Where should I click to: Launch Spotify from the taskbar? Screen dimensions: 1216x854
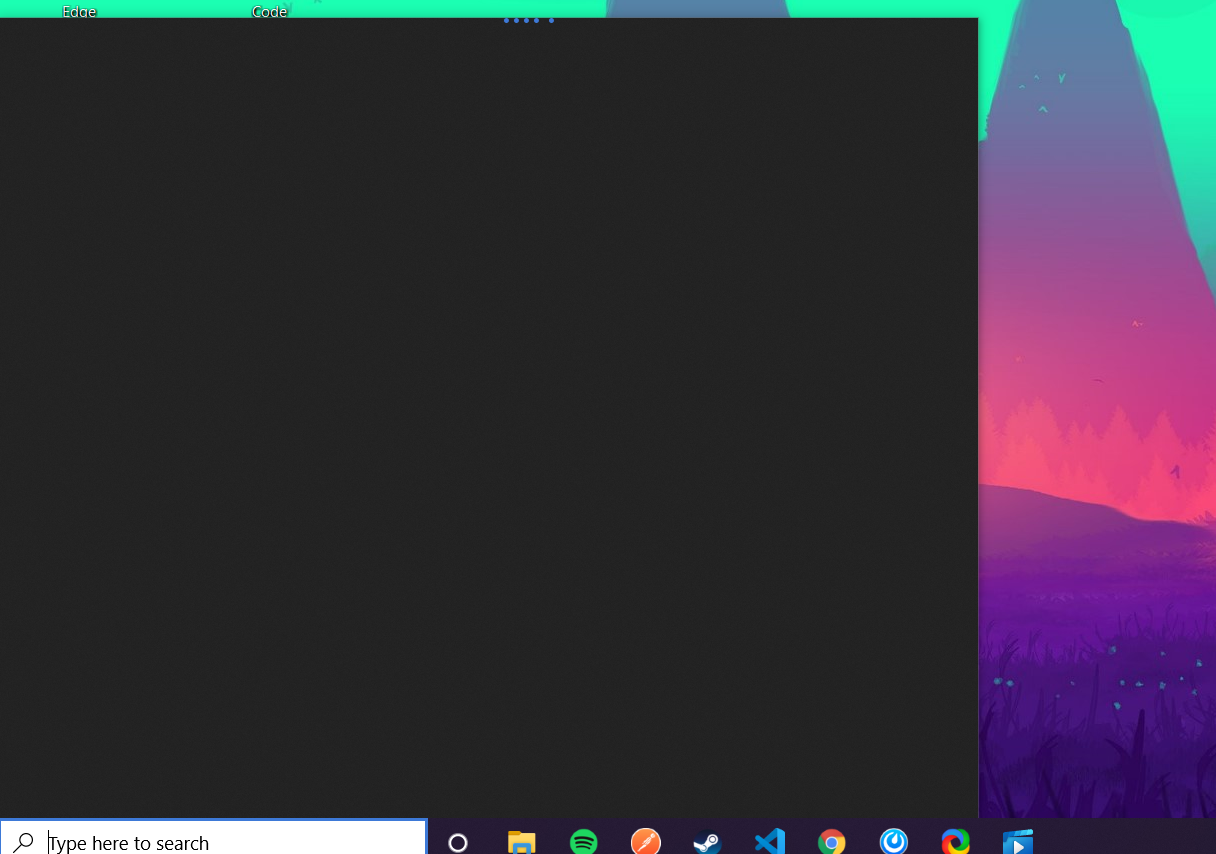pos(584,842)
